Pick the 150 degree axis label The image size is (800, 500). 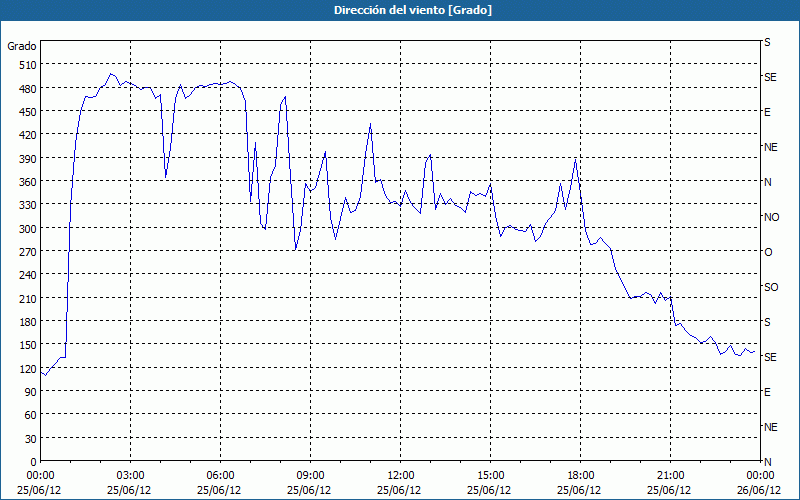pyautogui.click(x=28, y=345)
